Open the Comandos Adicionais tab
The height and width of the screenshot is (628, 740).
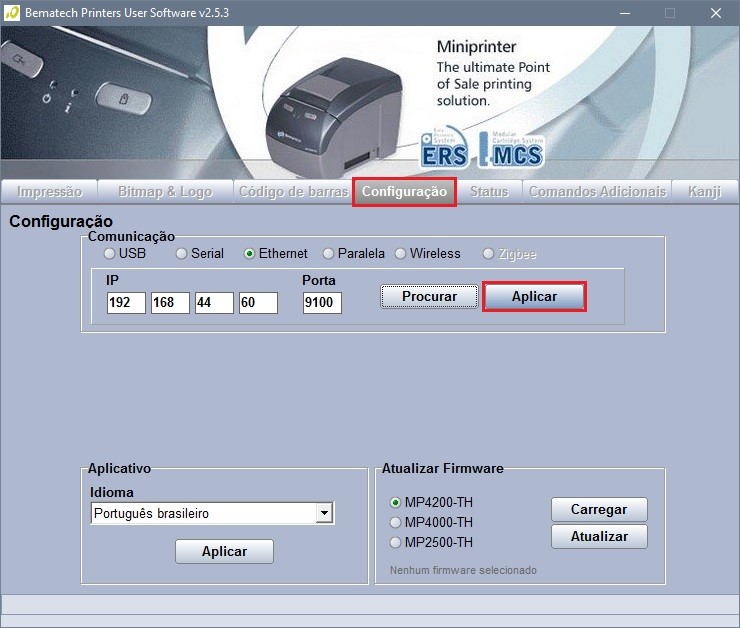coord(597,192)
